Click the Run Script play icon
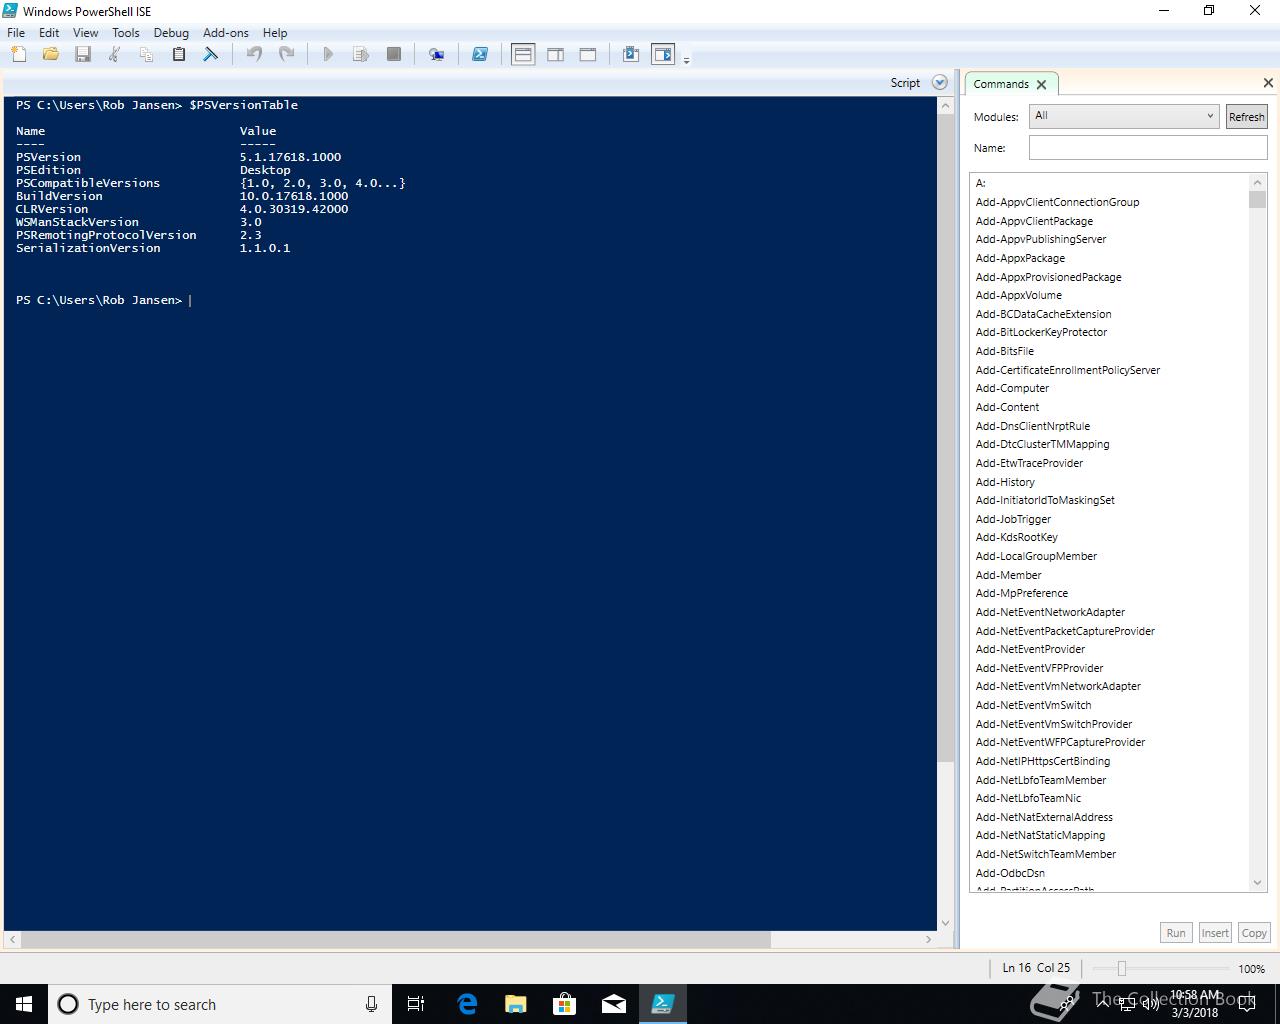 click(x=328, y=54)
